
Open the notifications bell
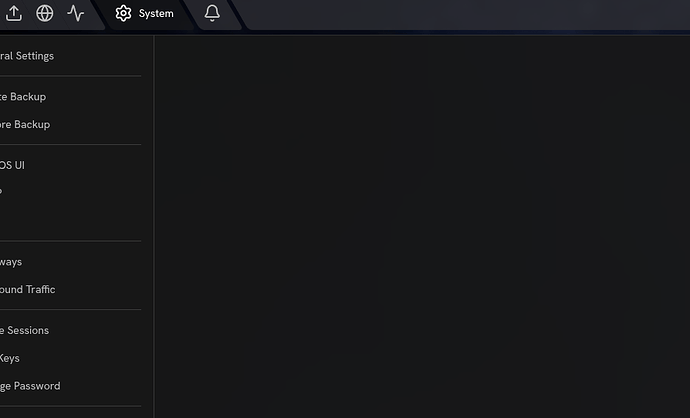click(212, 13)
